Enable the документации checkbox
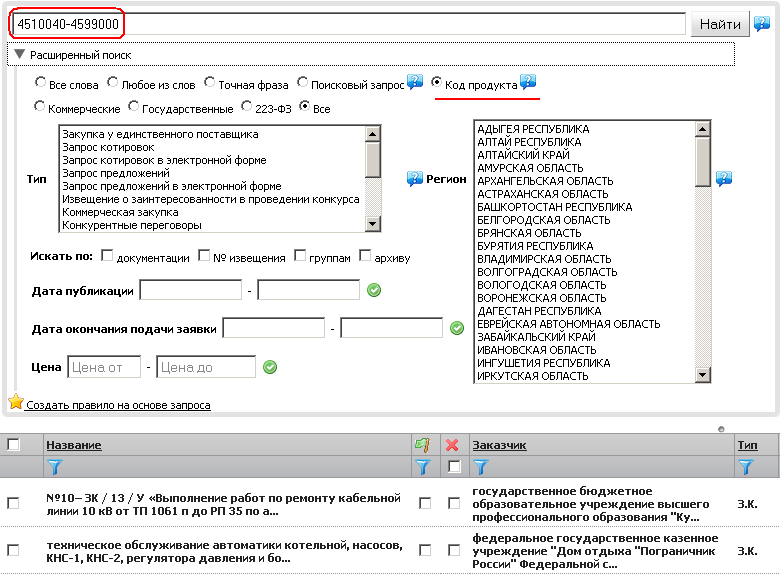 108,256
